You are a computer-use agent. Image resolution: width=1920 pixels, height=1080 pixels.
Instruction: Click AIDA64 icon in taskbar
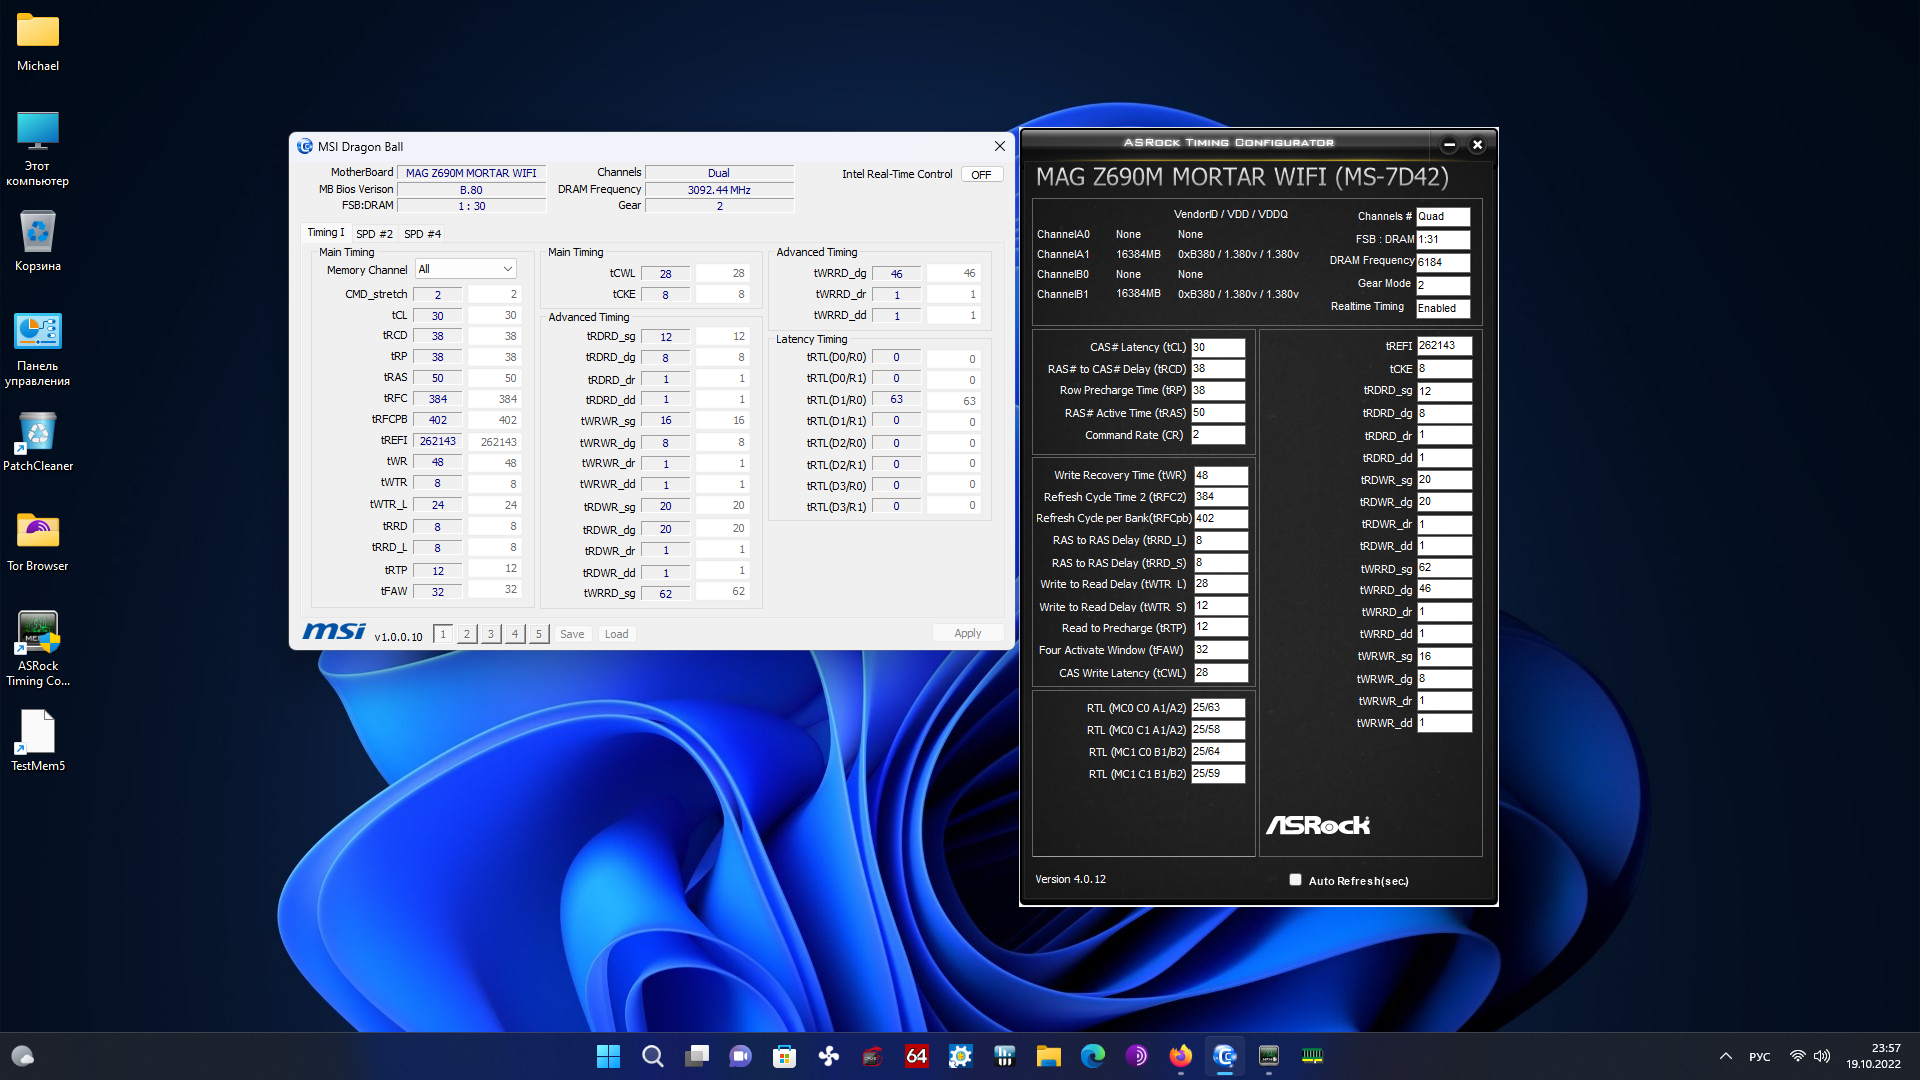pyautogui.click(x=916, y=1056)
